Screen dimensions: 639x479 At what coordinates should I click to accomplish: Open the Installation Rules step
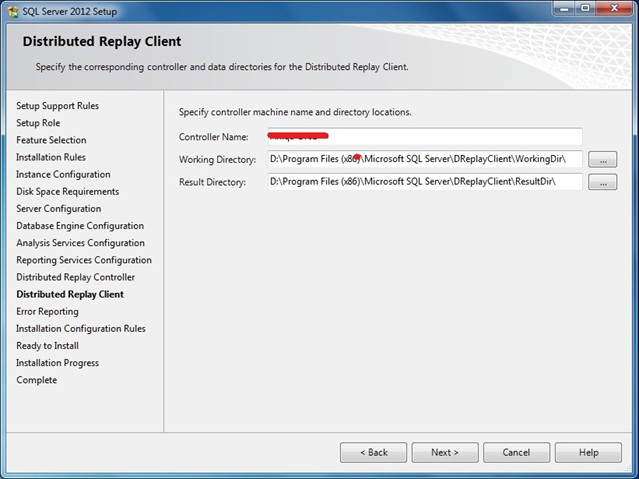click(51, 157)
